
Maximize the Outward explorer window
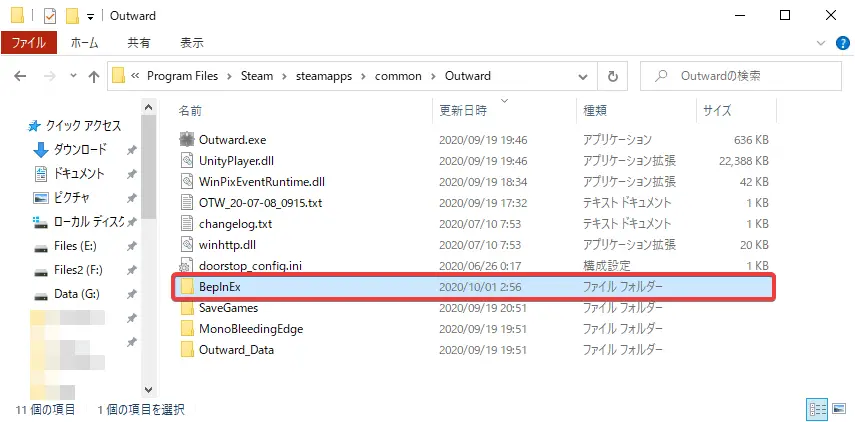tap(785, 16)
